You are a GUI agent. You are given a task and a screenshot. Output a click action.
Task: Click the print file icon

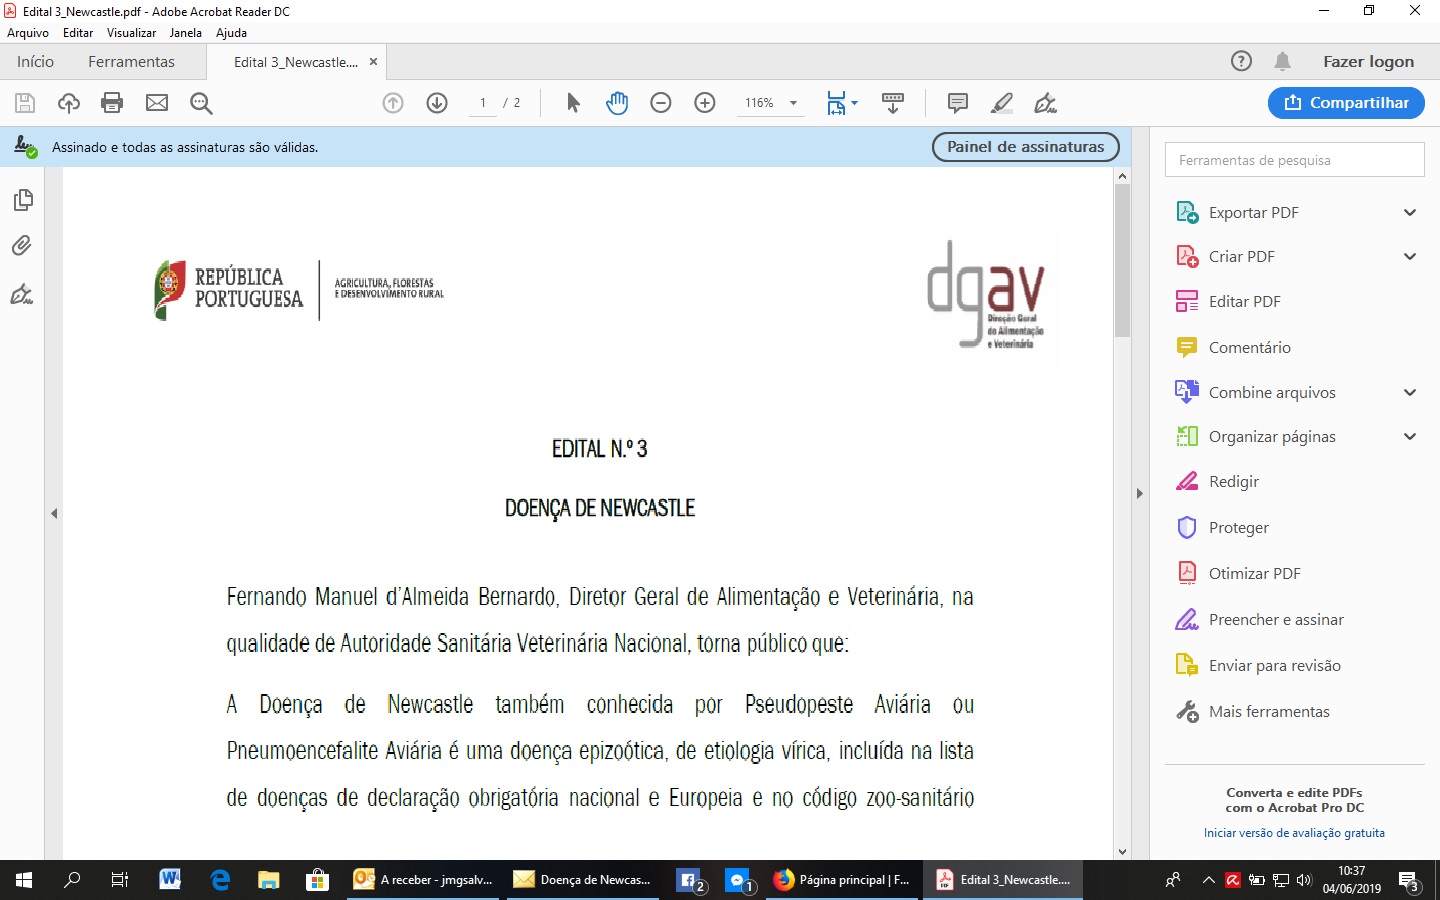(x=112, y=103)
